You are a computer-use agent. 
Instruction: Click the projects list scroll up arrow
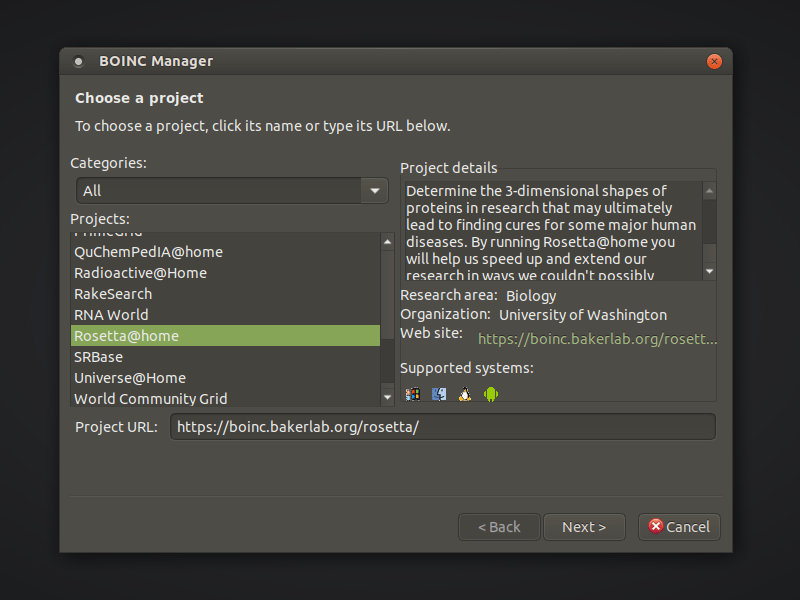tap(387, 242)
